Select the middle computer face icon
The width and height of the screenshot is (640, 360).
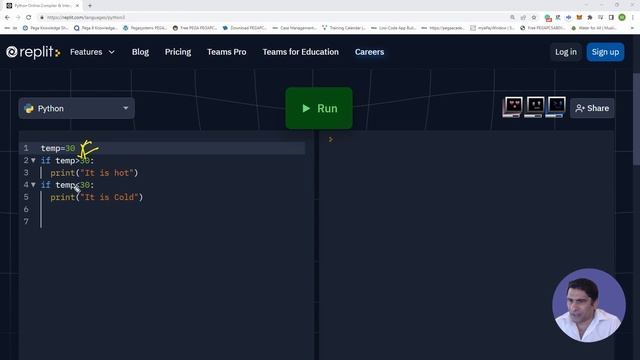(535, 107)
